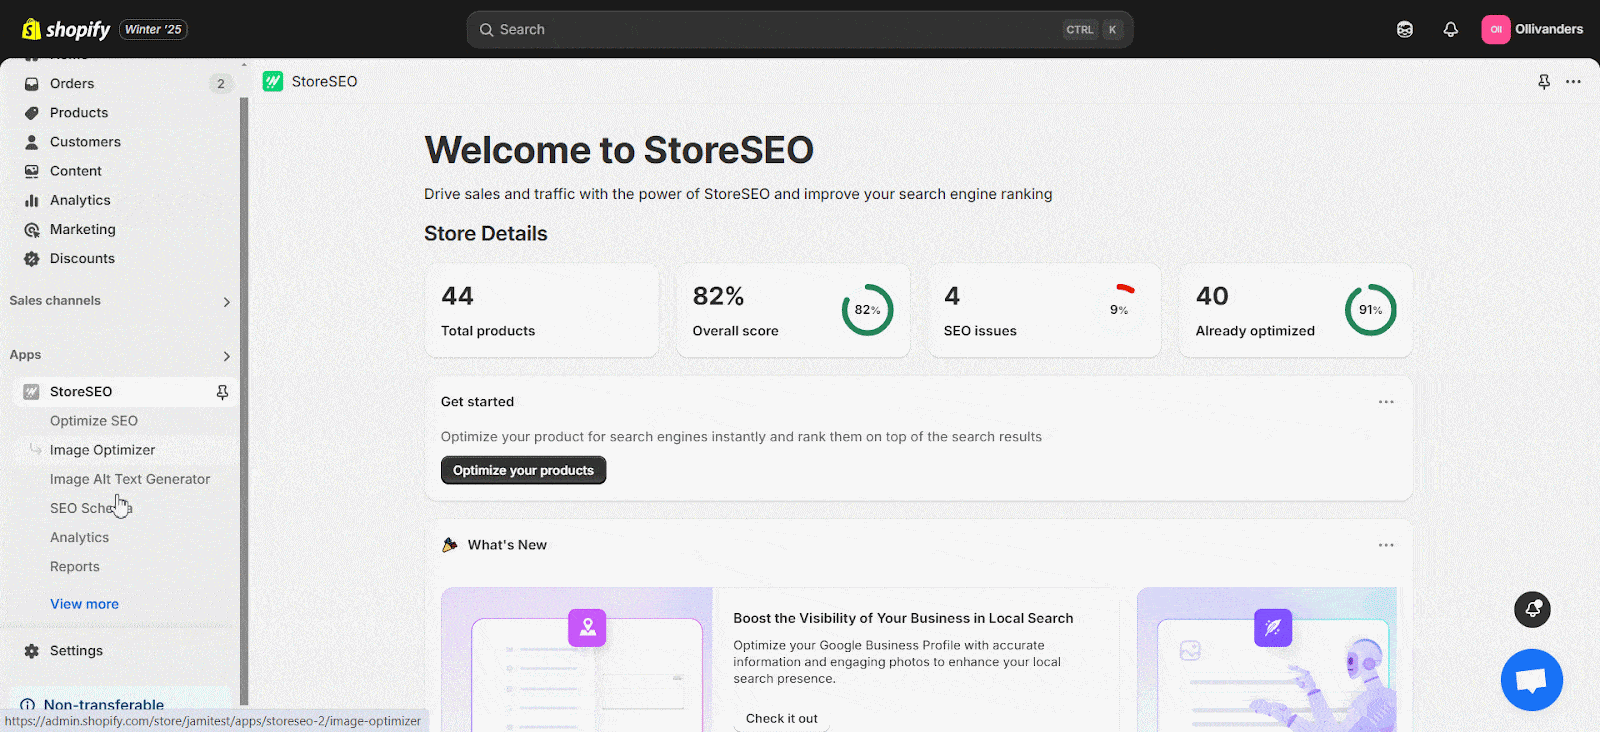Screen dimensions: 1600x732
Task: Open What's New card options menu
Action: [1386, 545]
